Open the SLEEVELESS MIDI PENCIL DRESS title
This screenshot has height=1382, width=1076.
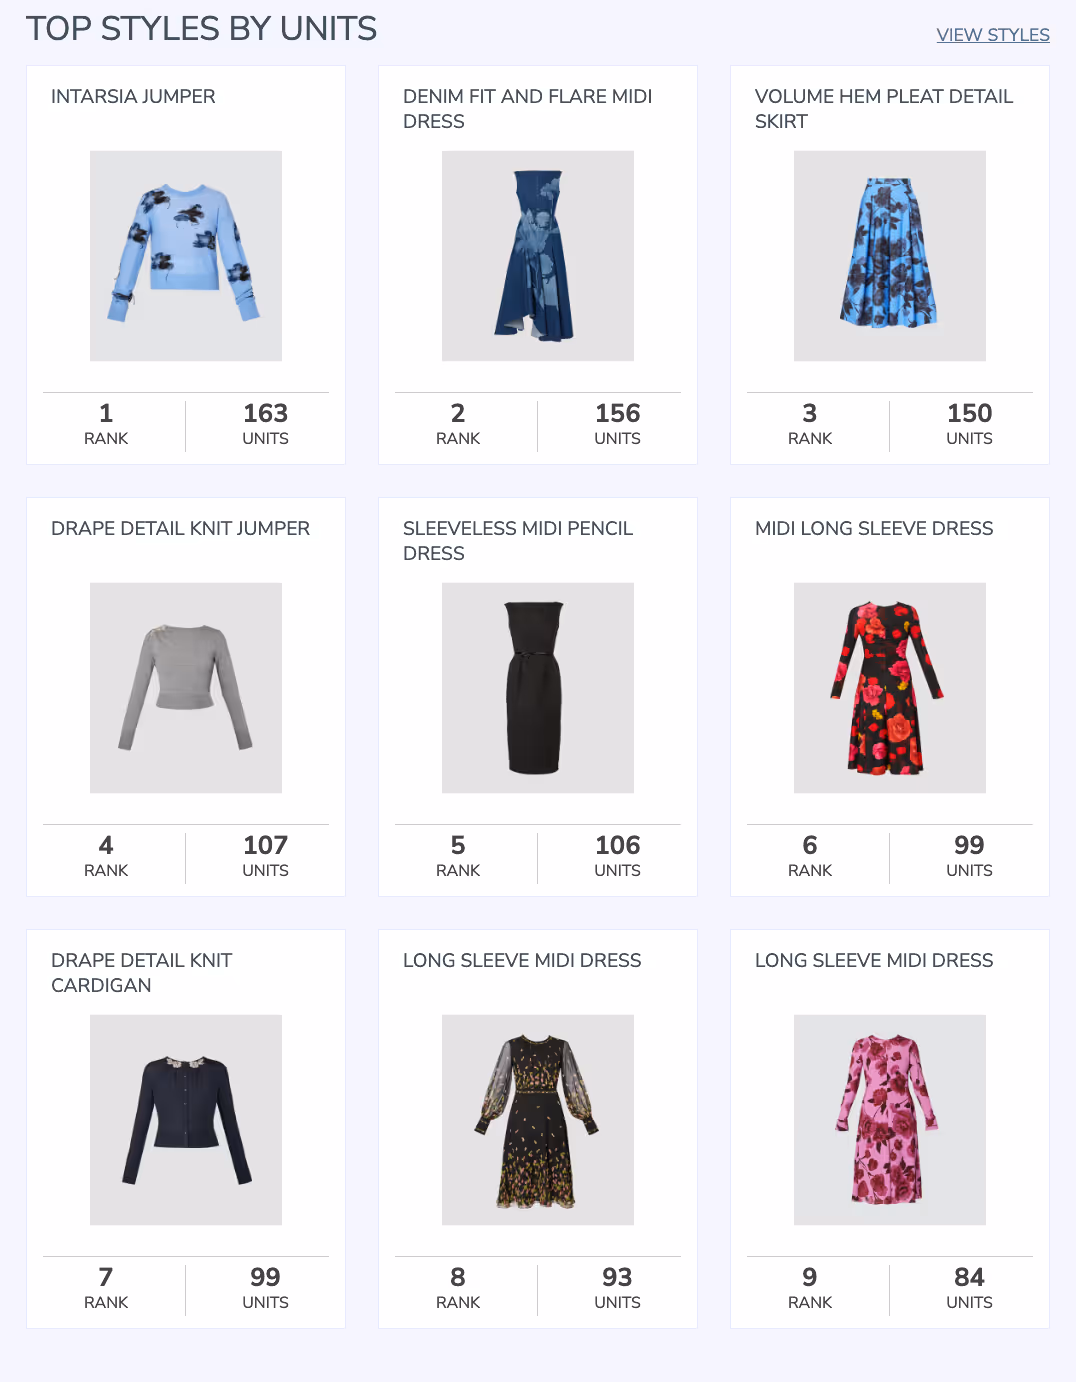pyautogui.click(x=518, y=541)
